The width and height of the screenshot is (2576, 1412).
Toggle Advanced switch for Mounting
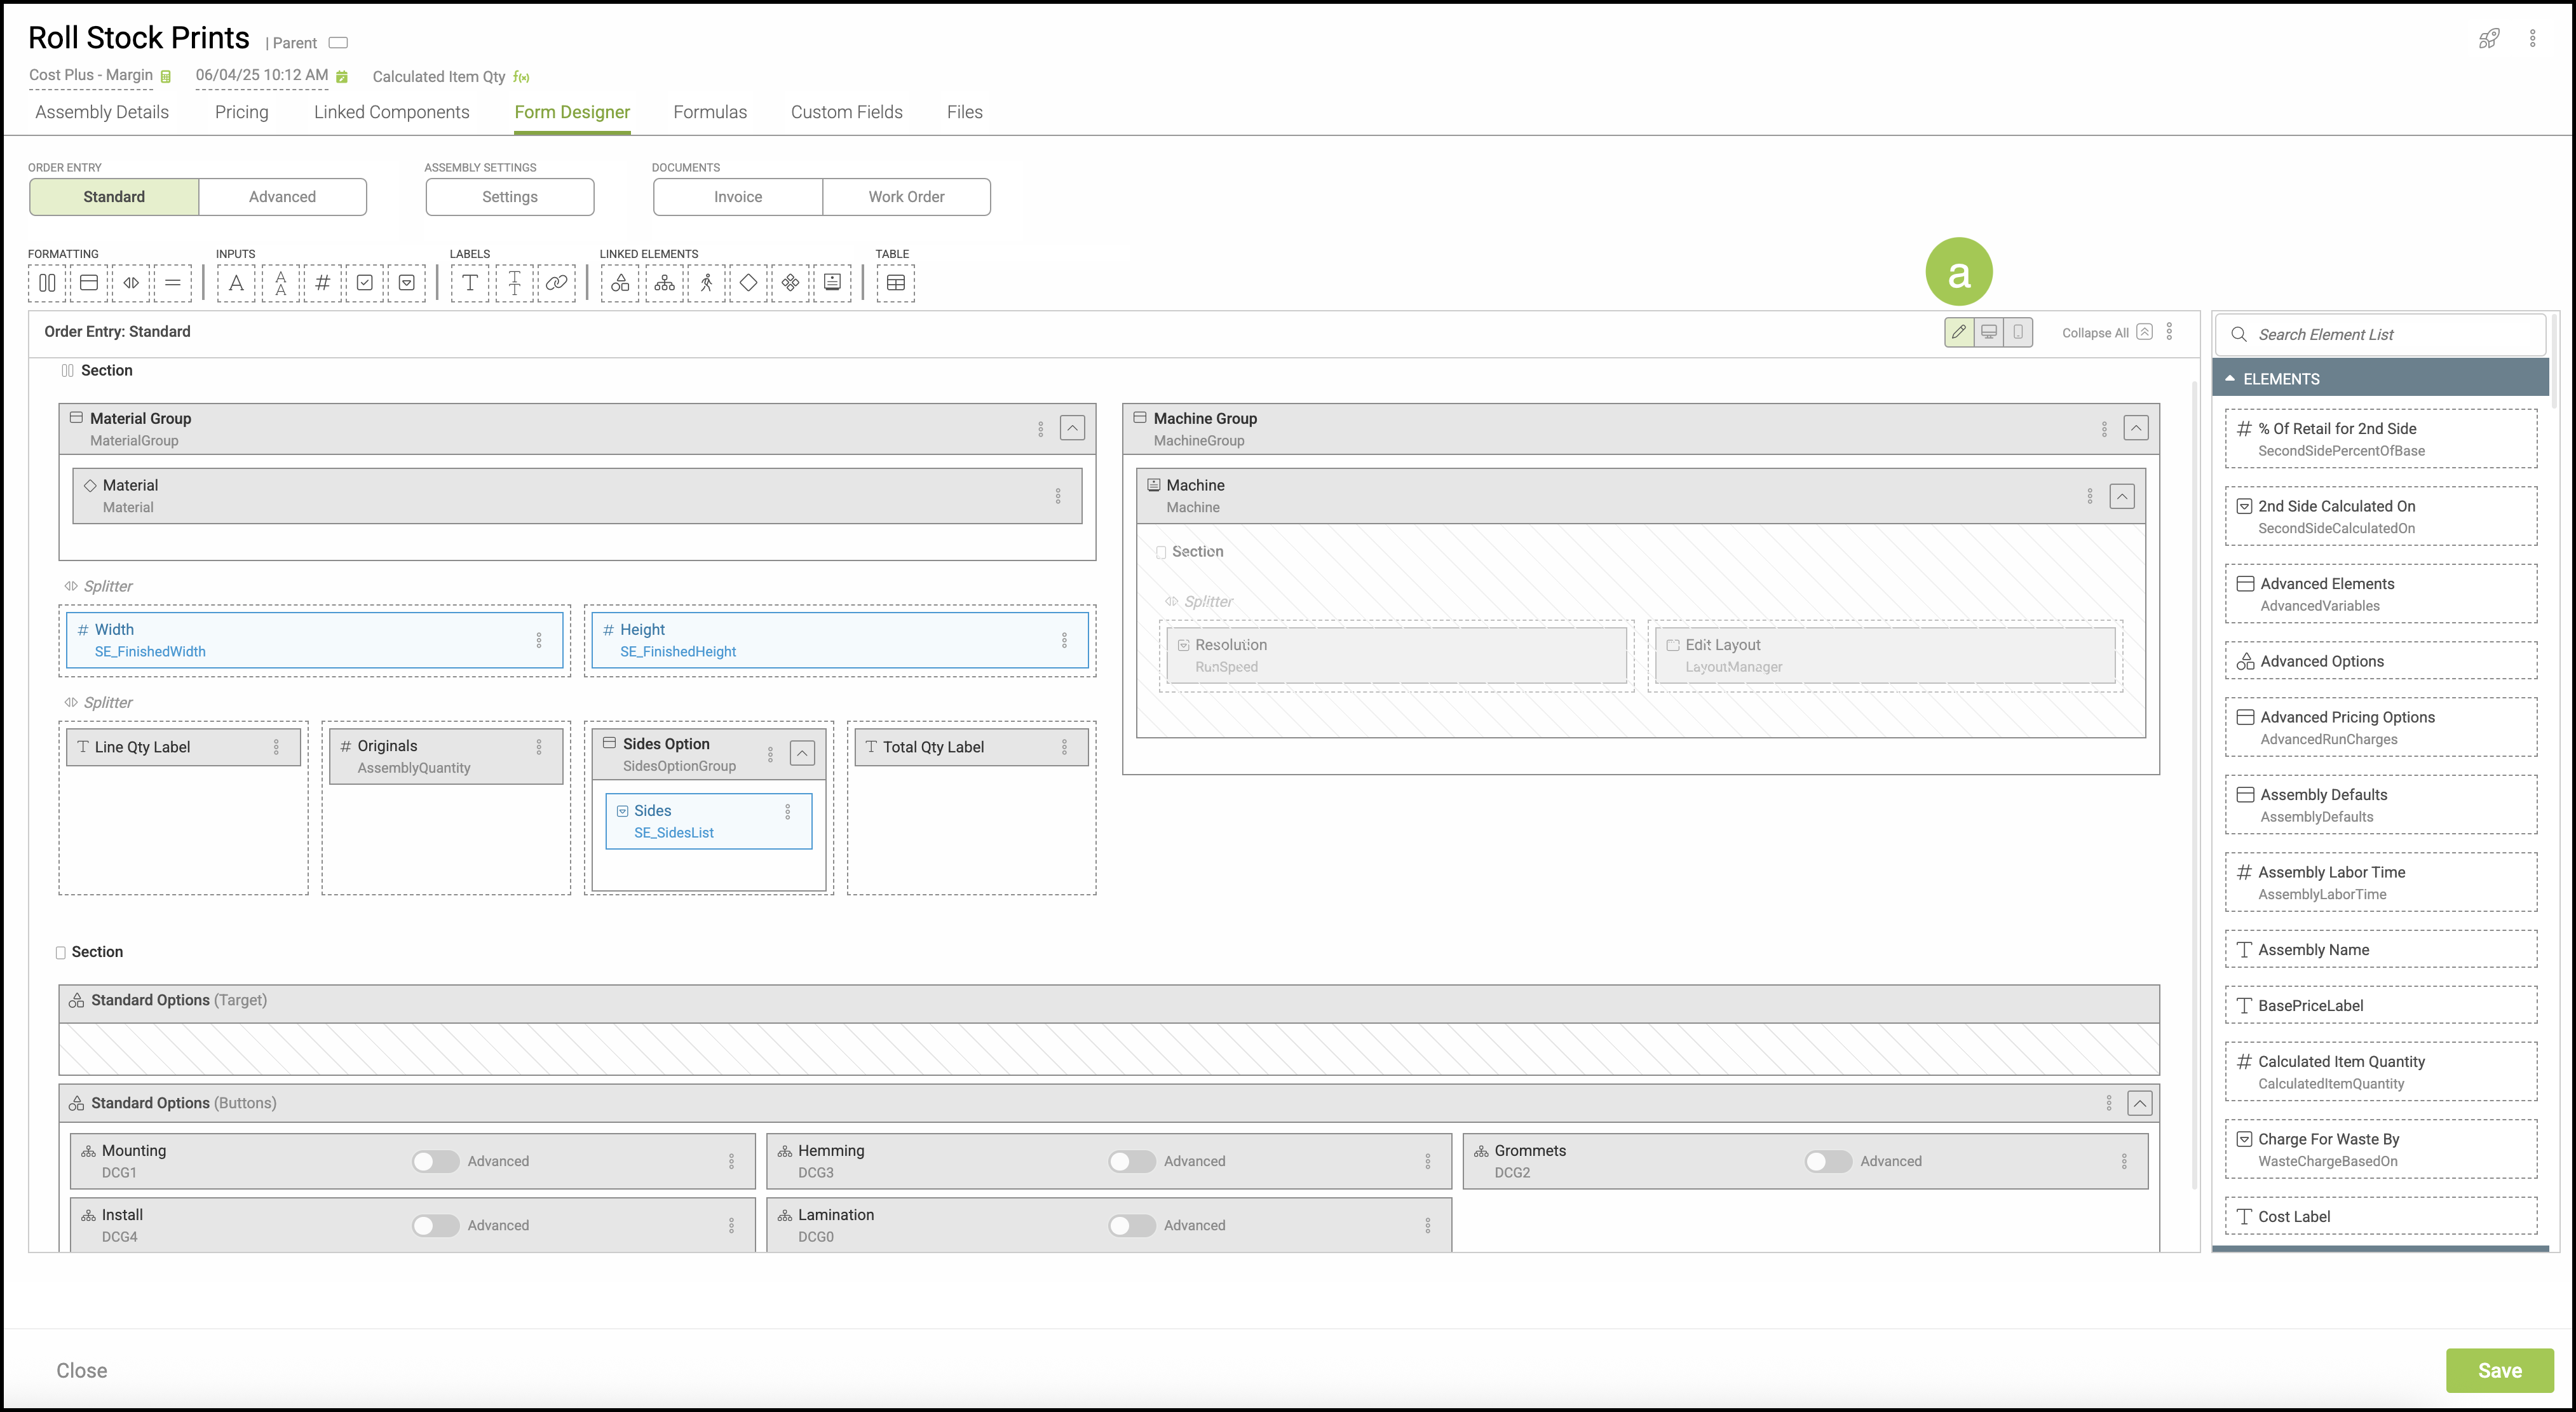[435, 1161]
